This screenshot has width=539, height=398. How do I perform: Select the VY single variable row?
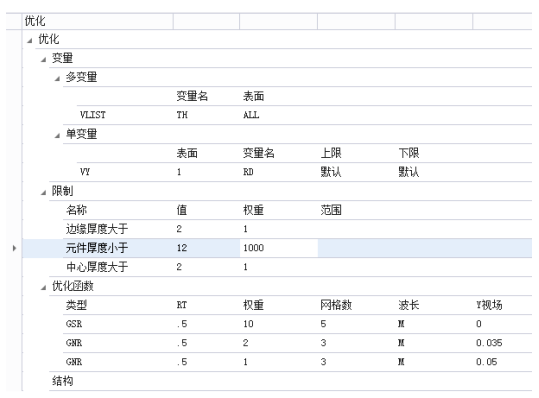click(x=304, y=172)
